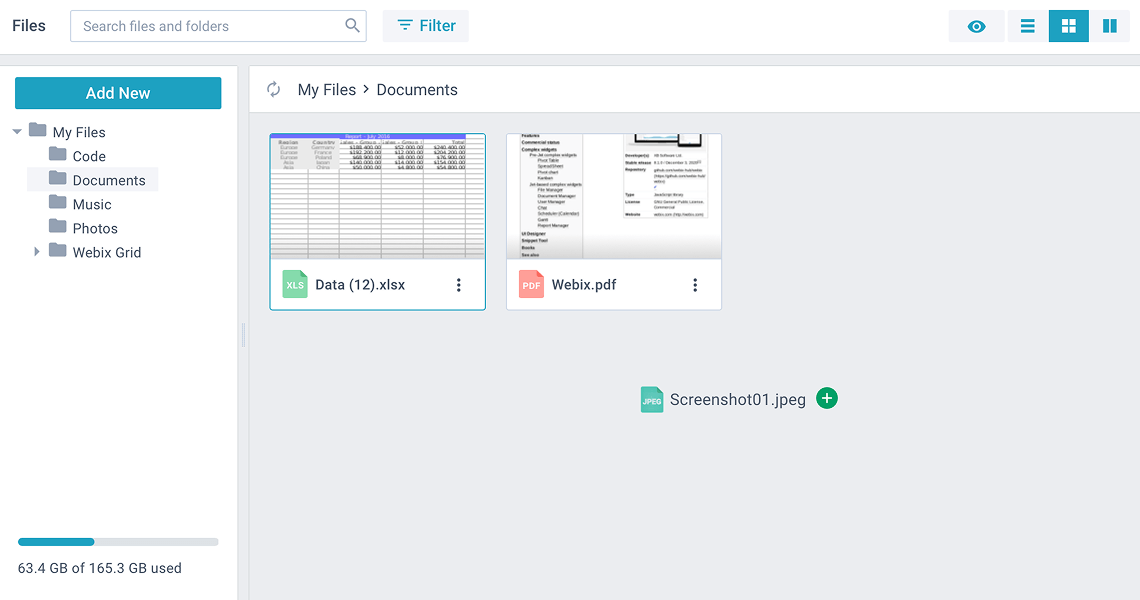Switch to list view mode
Viewport: 1140px width, 600px height.
(1027, 26)
